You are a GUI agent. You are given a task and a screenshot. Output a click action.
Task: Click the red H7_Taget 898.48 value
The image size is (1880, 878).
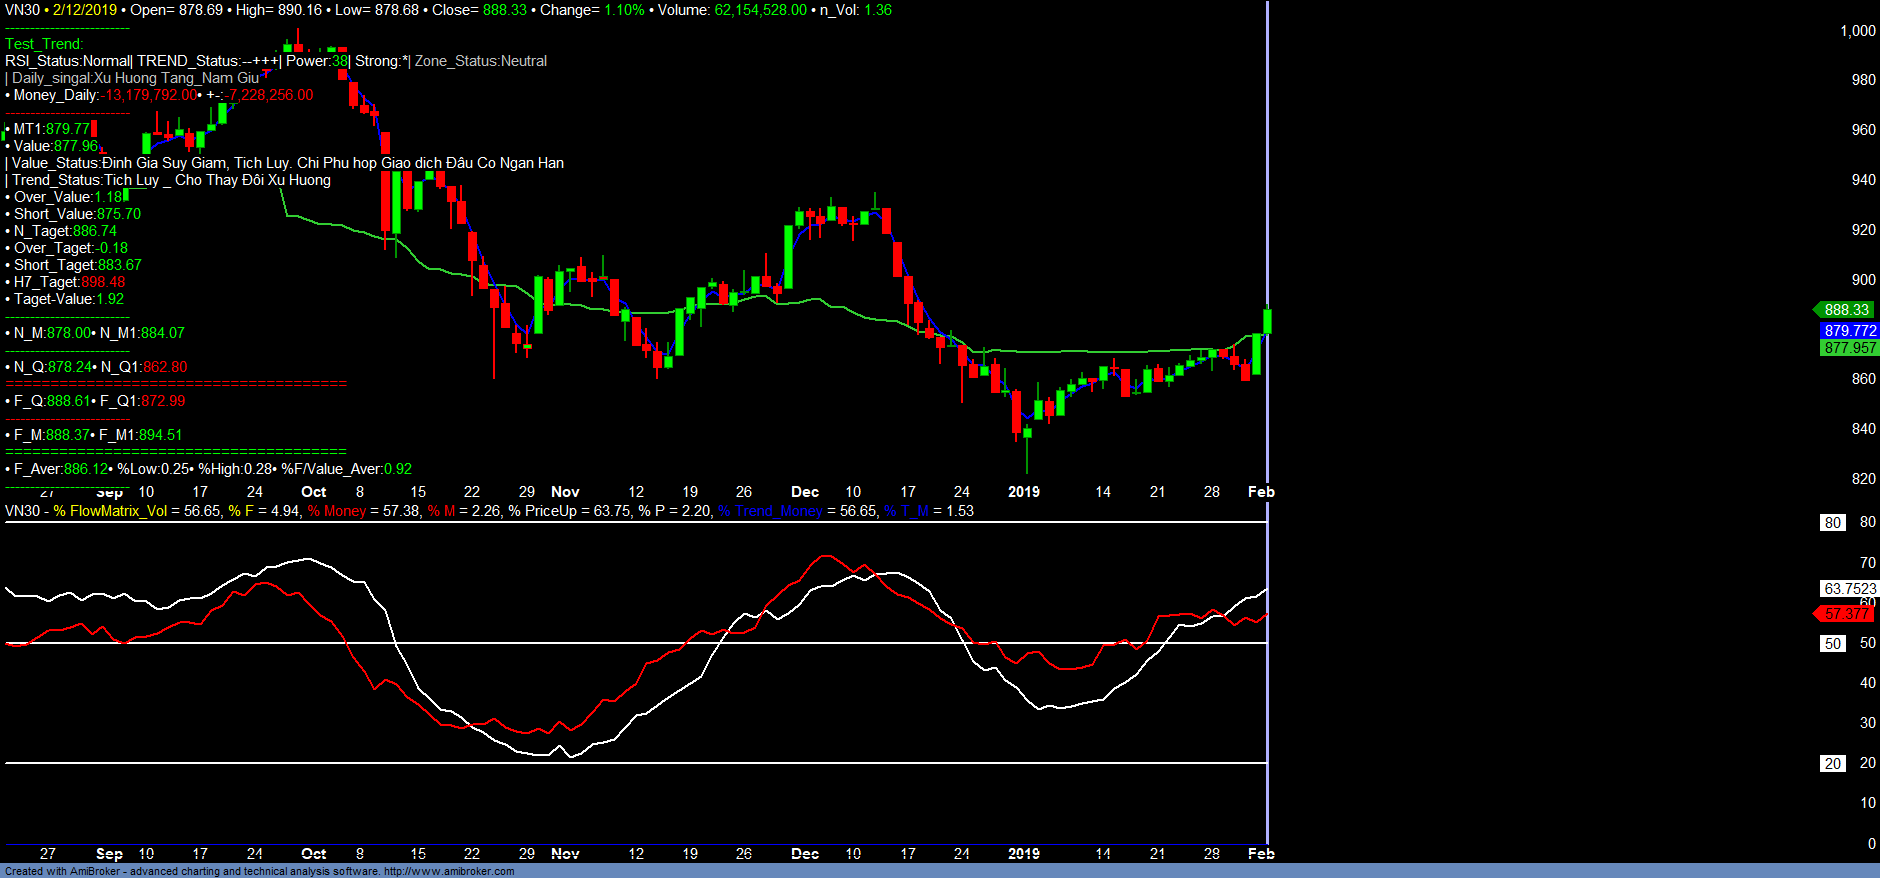coord(103,282)
